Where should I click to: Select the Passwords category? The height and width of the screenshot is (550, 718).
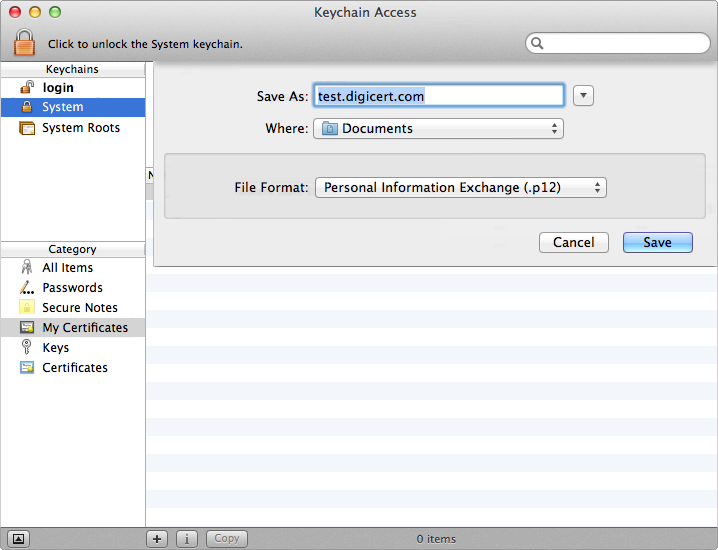tap(72, 288)
